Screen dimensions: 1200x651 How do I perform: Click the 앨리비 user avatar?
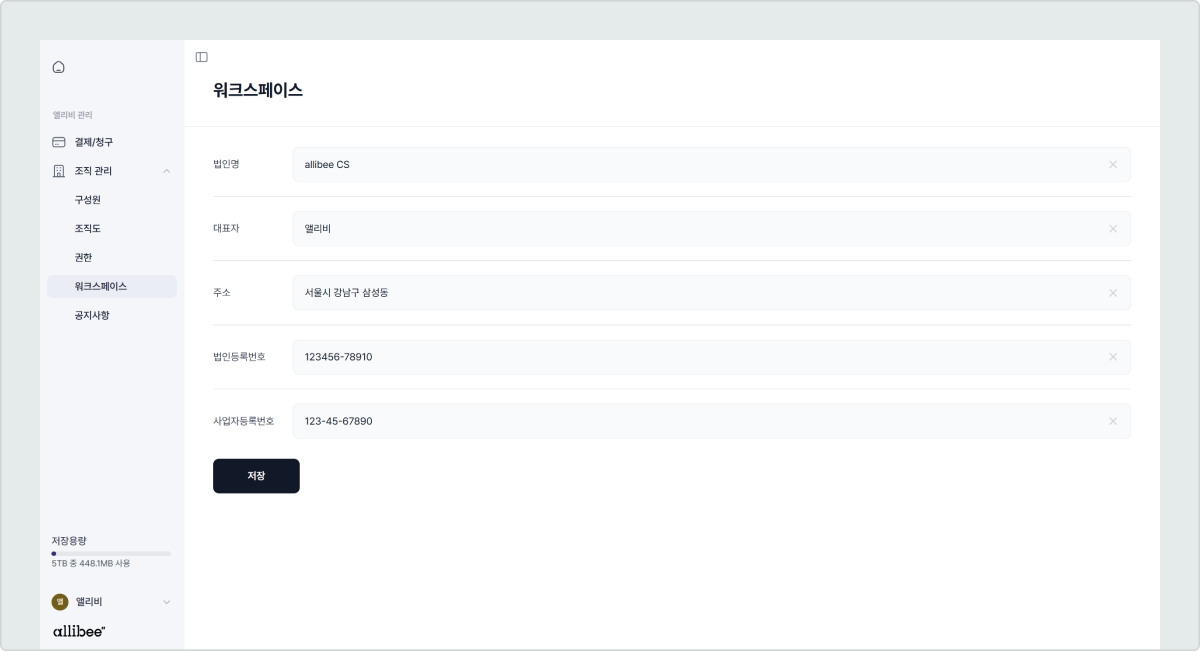[x=59, y=602]
